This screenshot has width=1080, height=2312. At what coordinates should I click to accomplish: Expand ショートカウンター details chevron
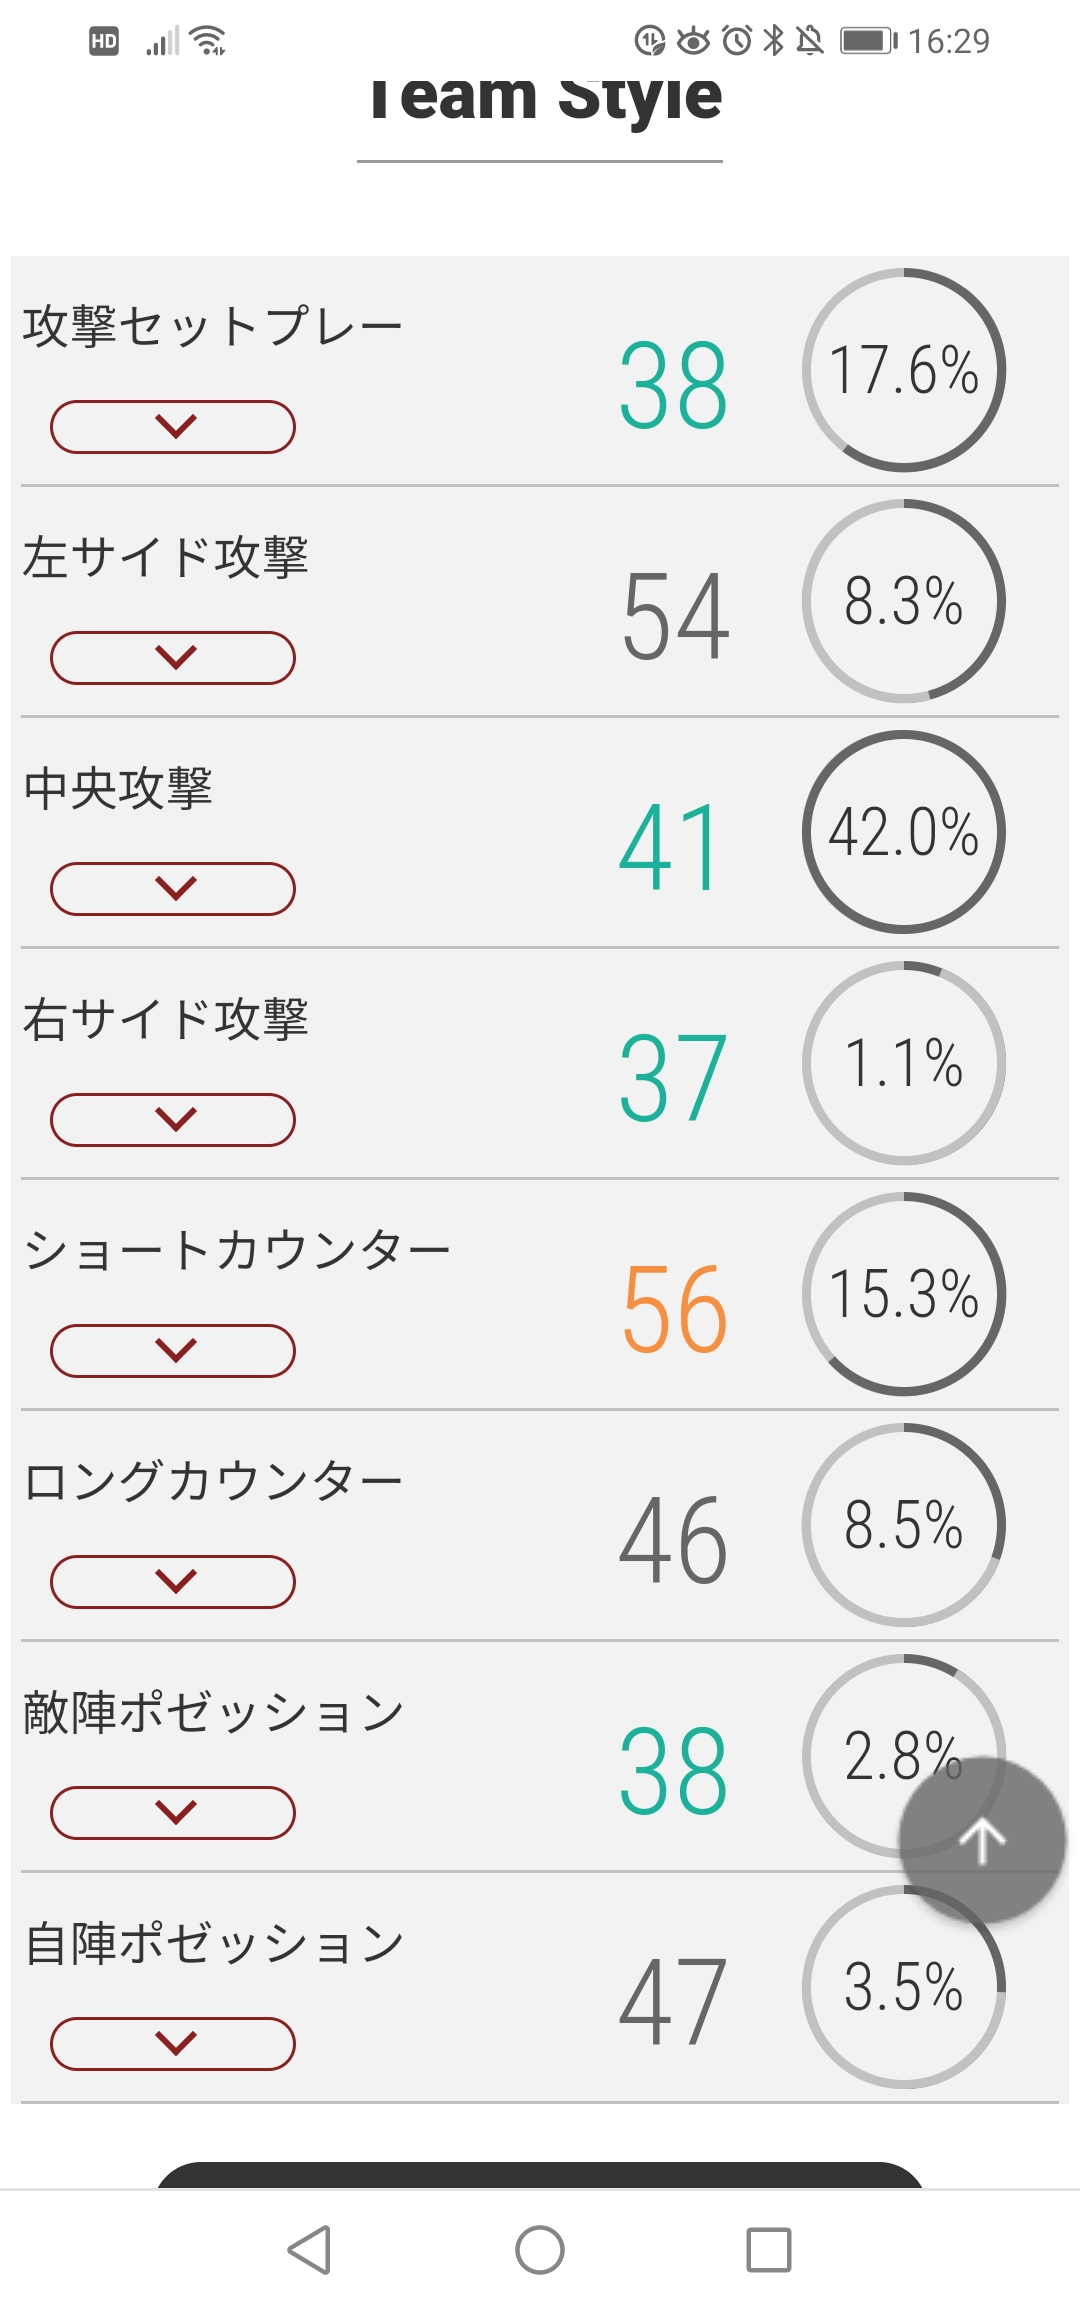pos(173,1351)
